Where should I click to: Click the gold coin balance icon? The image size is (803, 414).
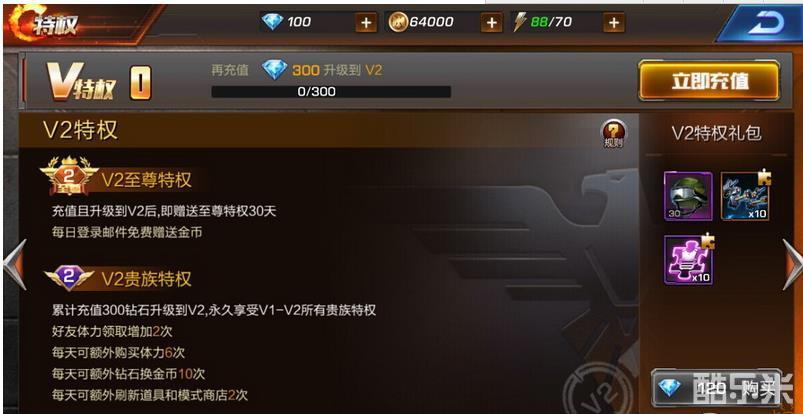pos(398,22)
